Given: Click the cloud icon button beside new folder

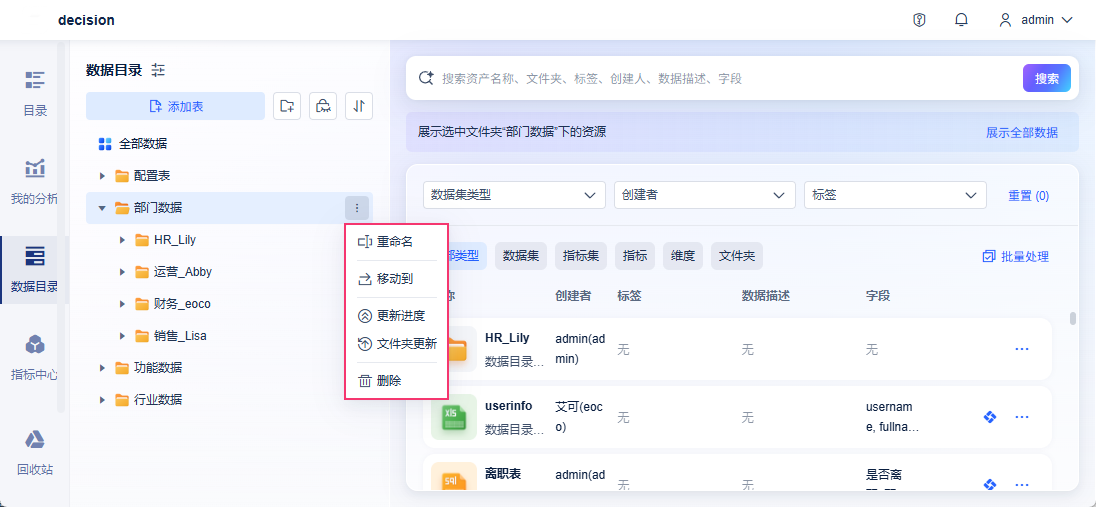Looking at the screenshot, I should click(x=323, y=106).
